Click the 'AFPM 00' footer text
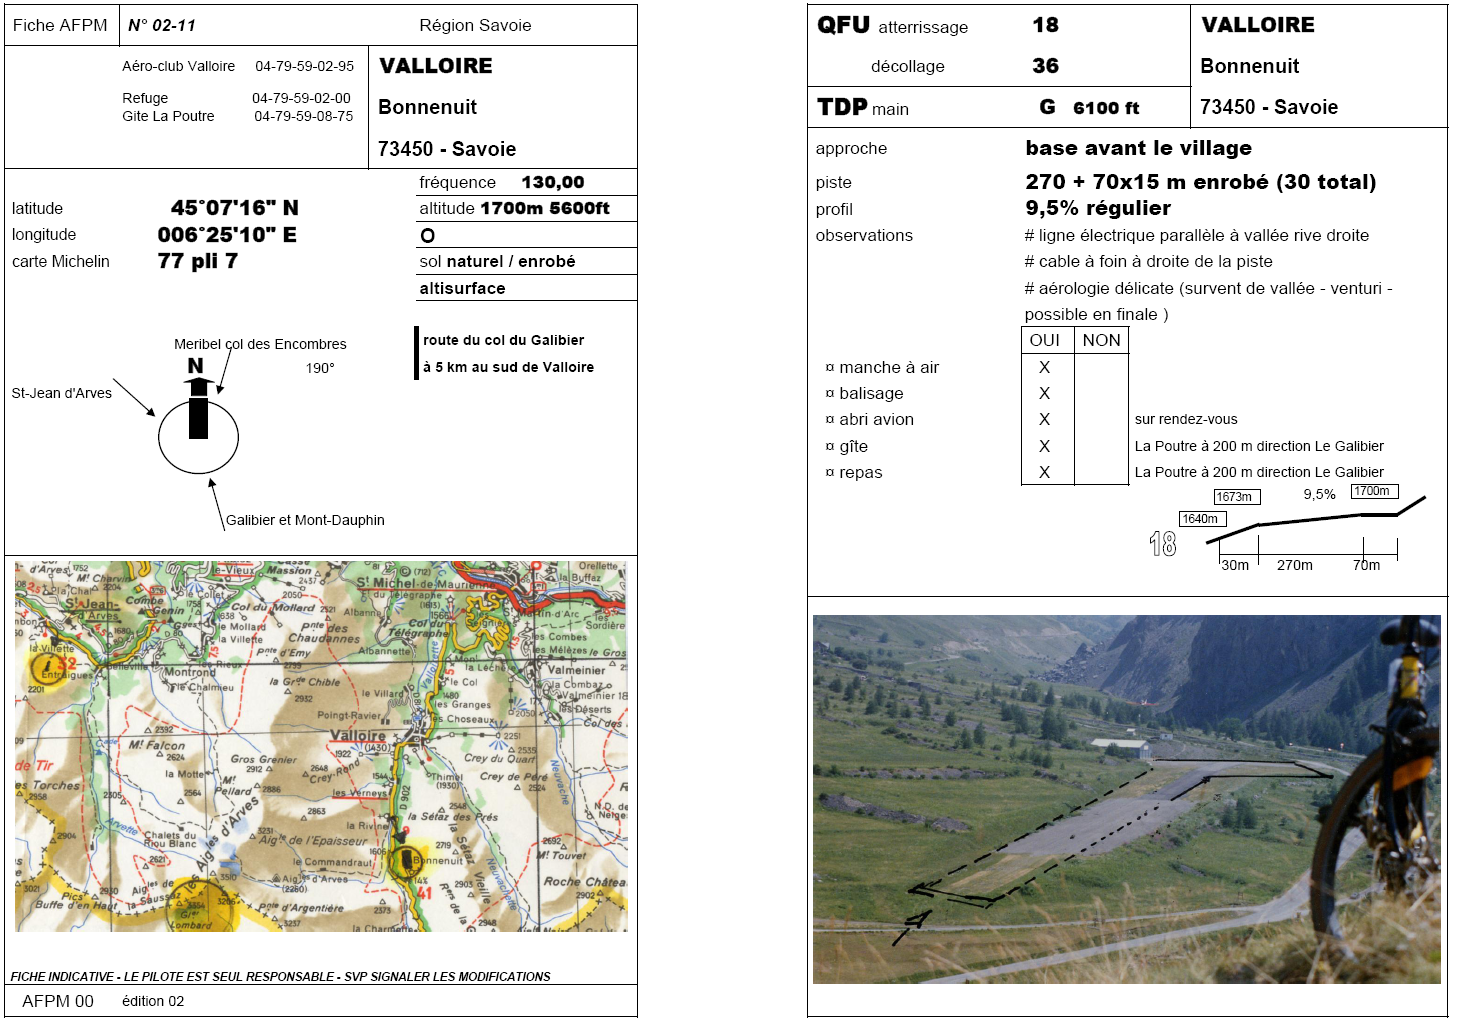The width and height of the screenshot is (1466, 1032). click(x=58, y=1001)
